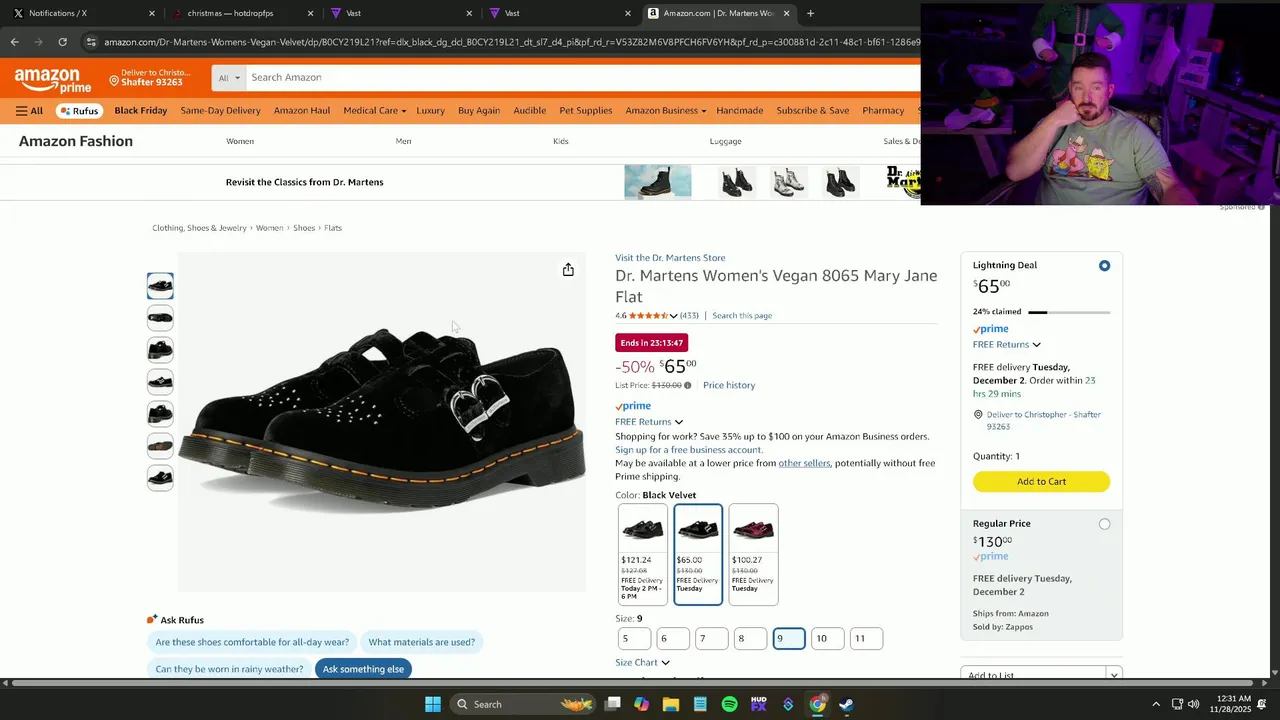
Task: Choose size 7
Action: [x=711, y=638]
